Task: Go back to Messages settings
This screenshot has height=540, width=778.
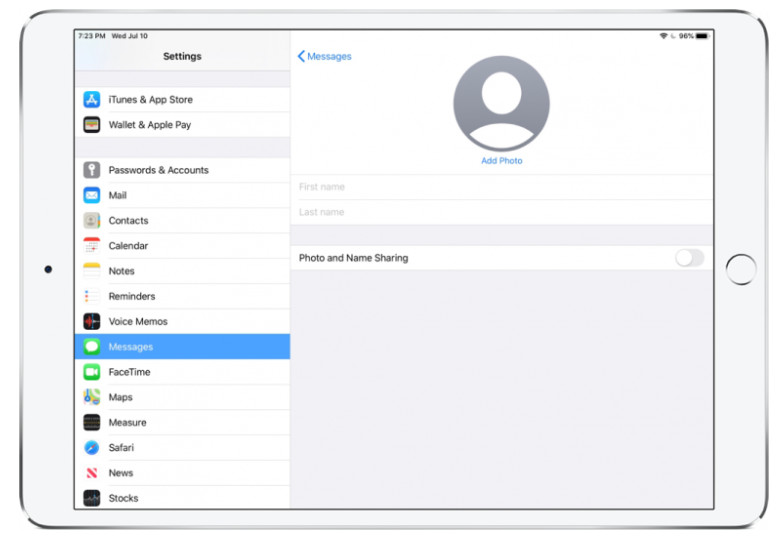Action: [x=324, y=56]
